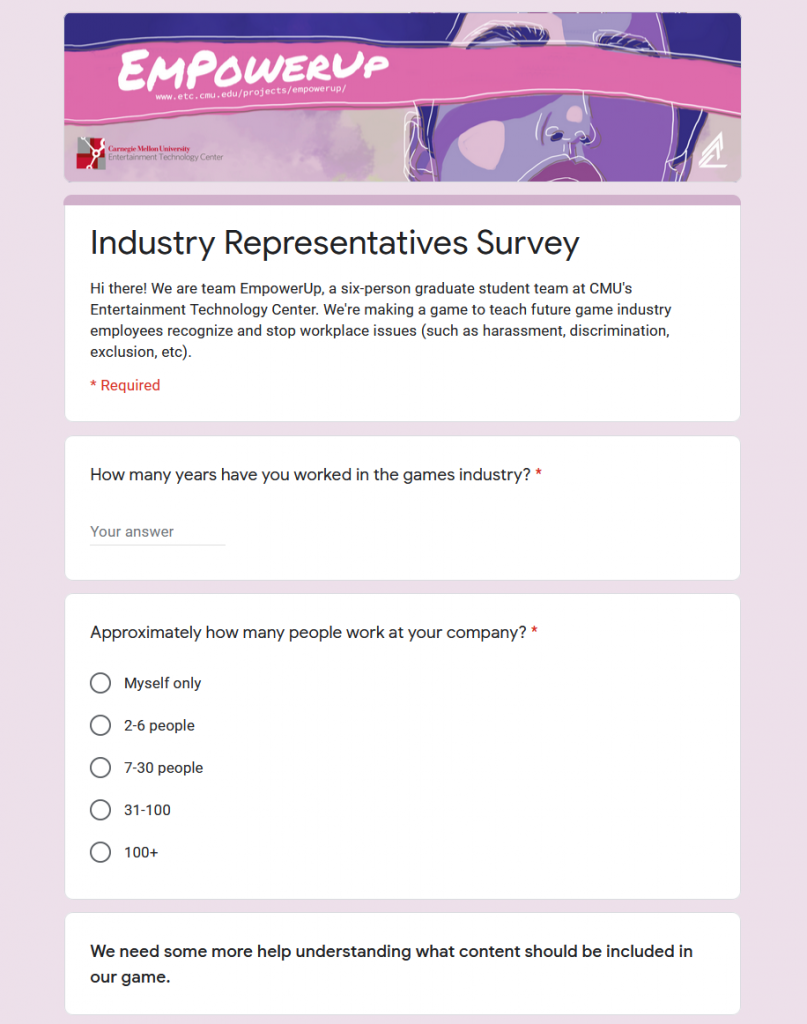Choose the '7-30 people' radio button
Screen dimensions: 807x1024
(101, 768)
